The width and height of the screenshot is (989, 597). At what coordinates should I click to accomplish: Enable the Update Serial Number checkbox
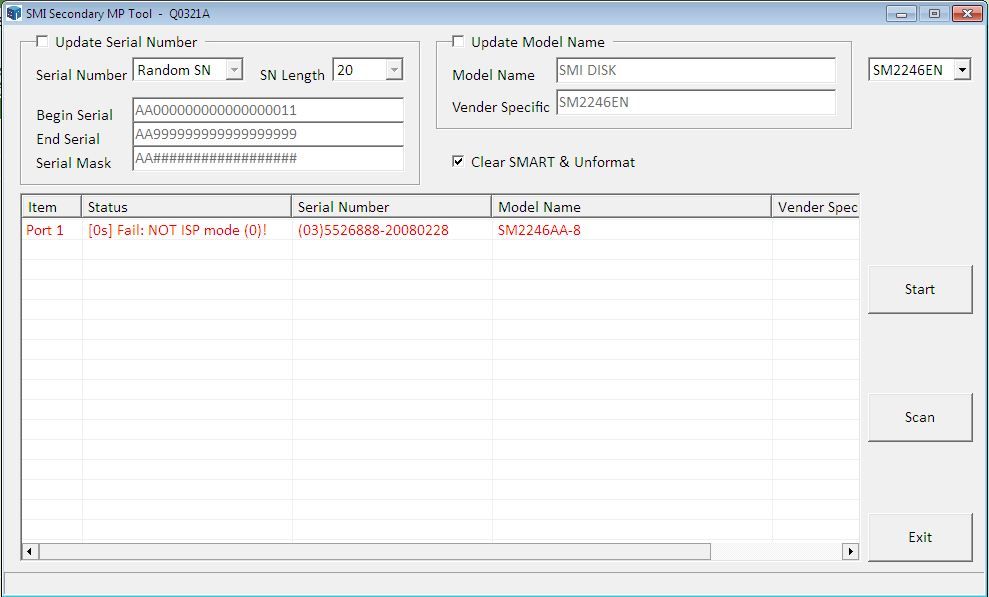tap(42, 42)
